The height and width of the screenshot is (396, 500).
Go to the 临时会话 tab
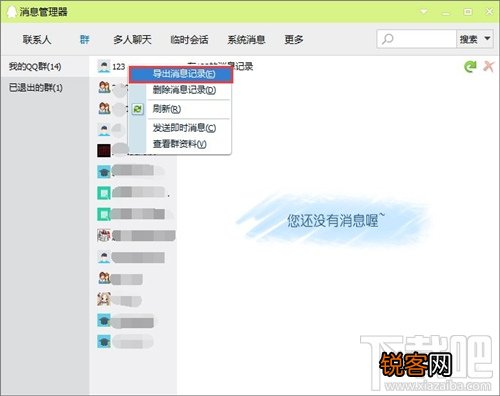(189, 40)
